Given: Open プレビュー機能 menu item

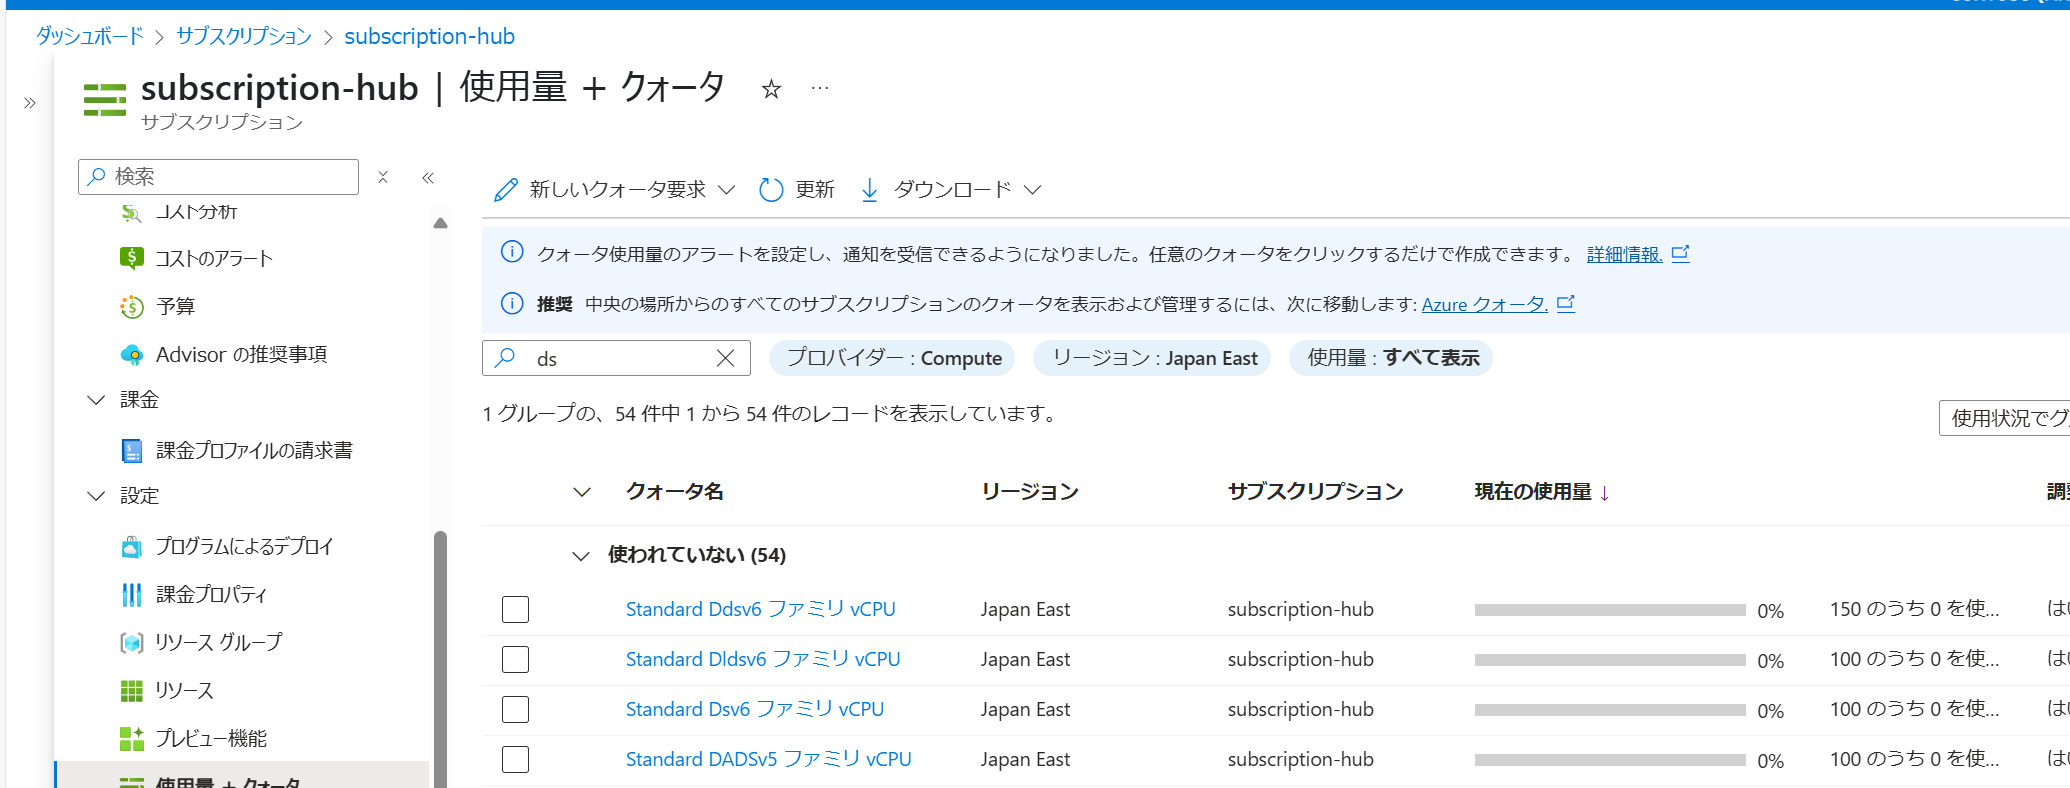Looking at the screenshot, I should coord(211,738).
